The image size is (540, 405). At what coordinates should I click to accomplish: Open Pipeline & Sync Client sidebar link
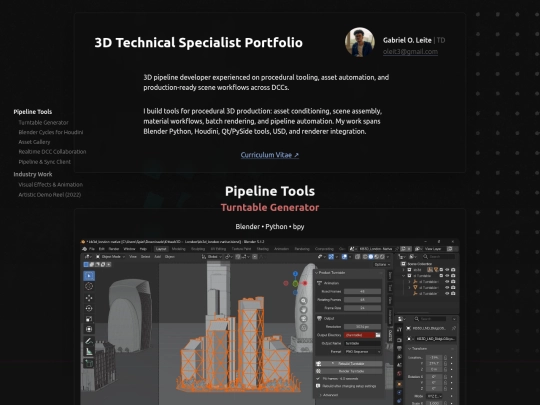tap(44, 162)
